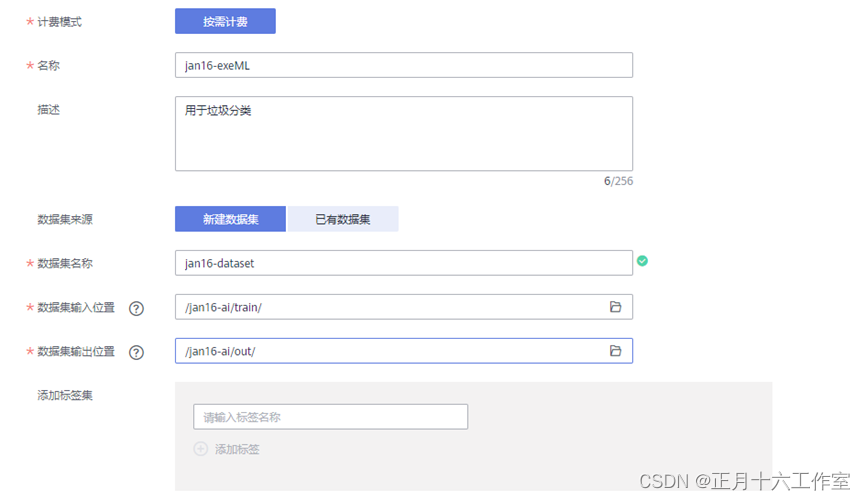Open the help tooltip for 数据集输出位置
Image resolution: width=865 pixels, height=500 pixels.
(x=136, y=353)
